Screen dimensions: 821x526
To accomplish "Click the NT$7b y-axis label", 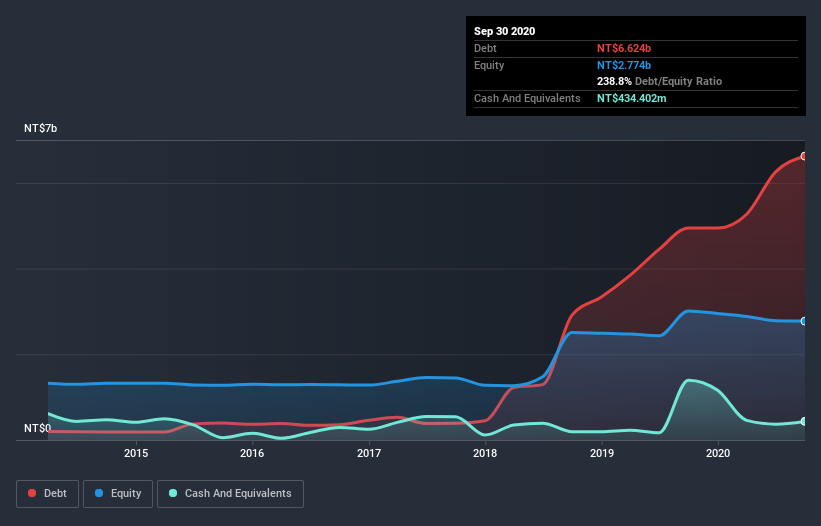I will click(x=40, y=128).
